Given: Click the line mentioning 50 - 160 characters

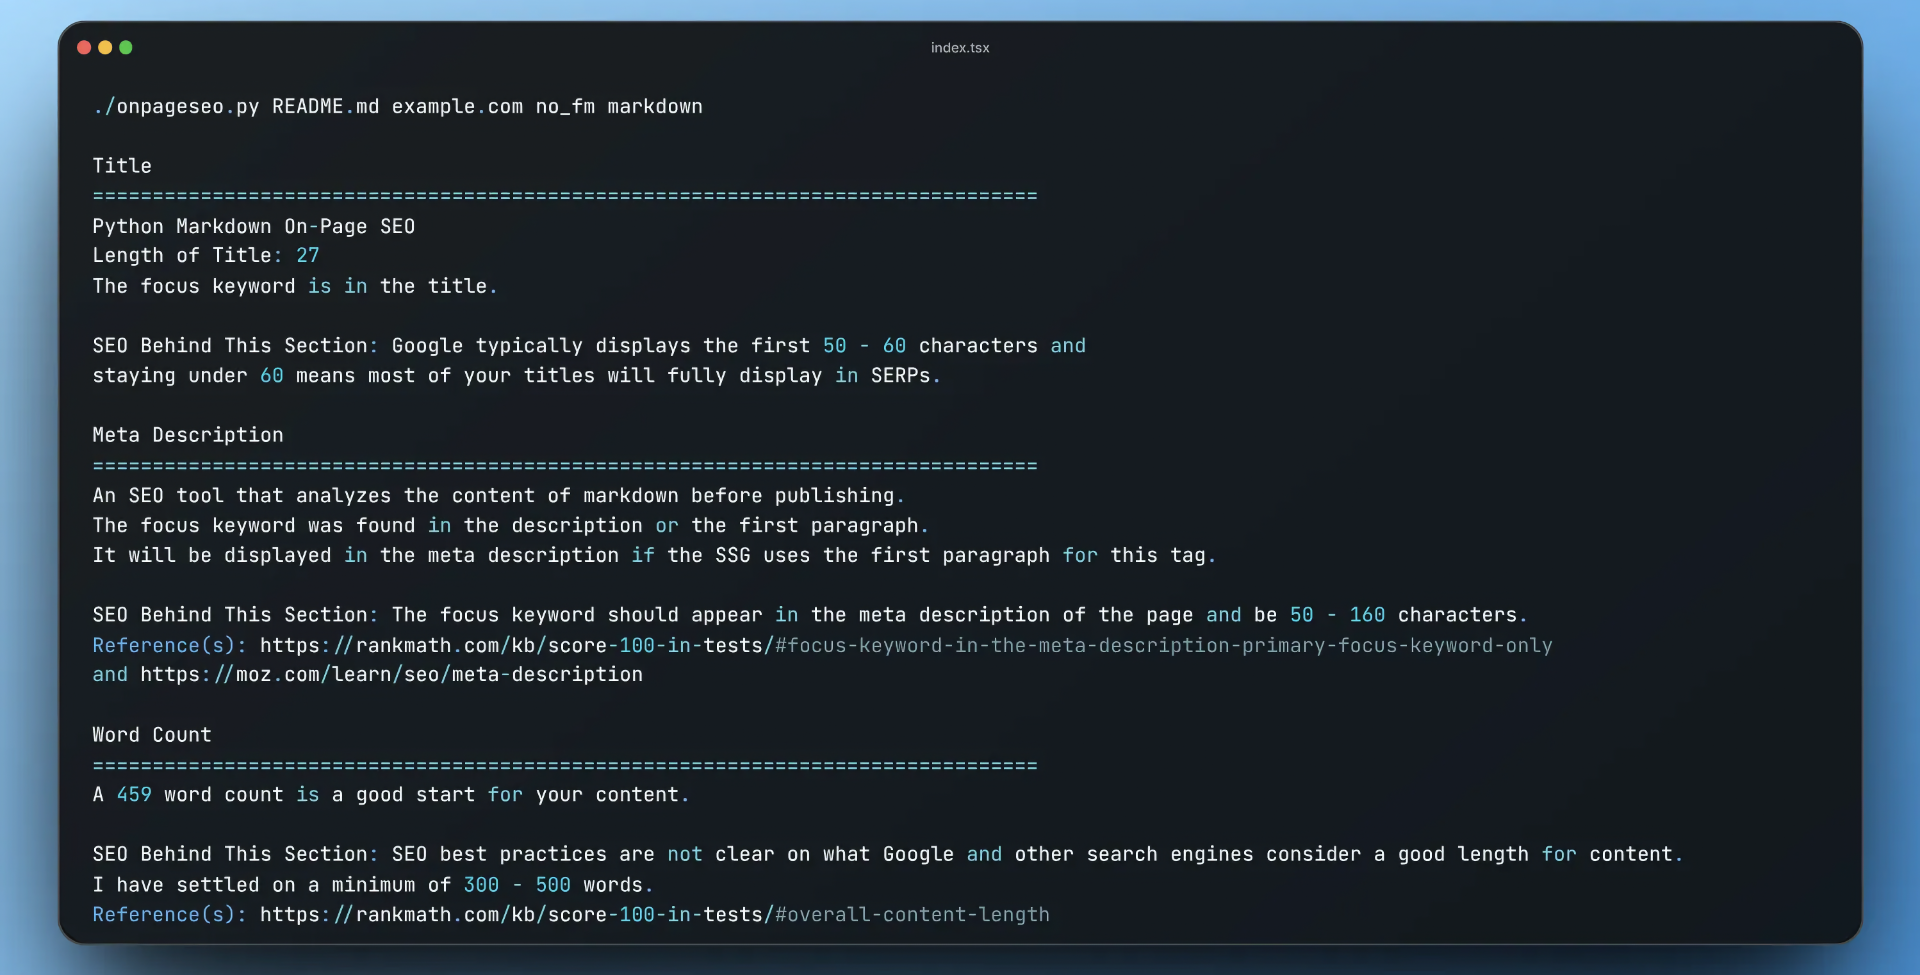Looking at the screenshot, I should coord(810,615).
